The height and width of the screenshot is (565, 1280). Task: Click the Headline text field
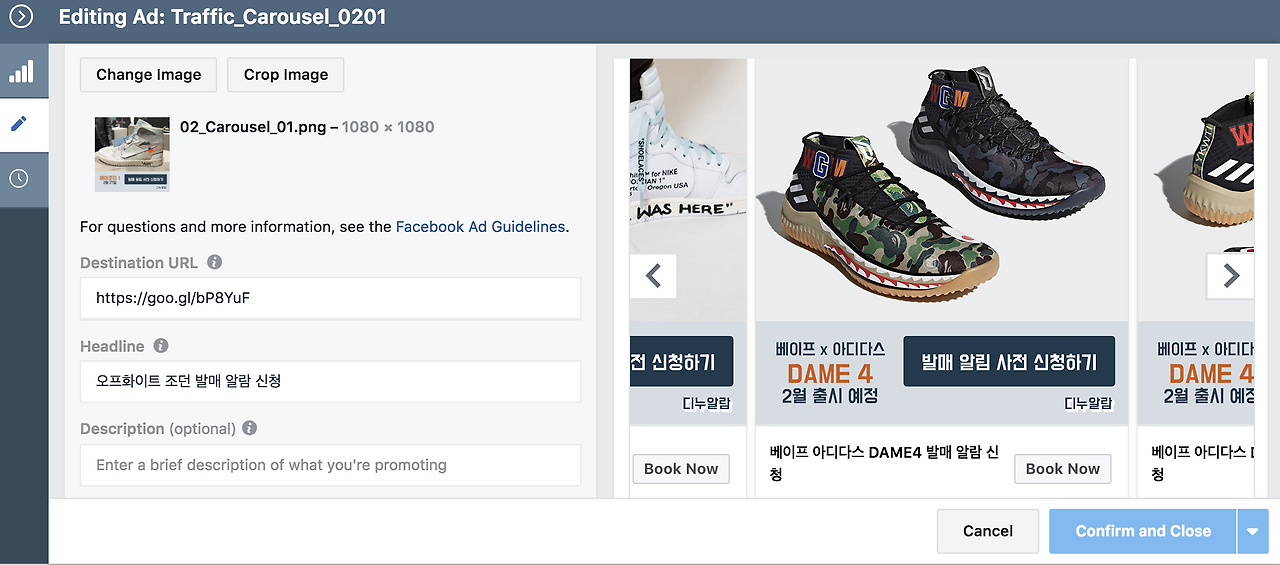pyautogui.click(x=330, y=381)
